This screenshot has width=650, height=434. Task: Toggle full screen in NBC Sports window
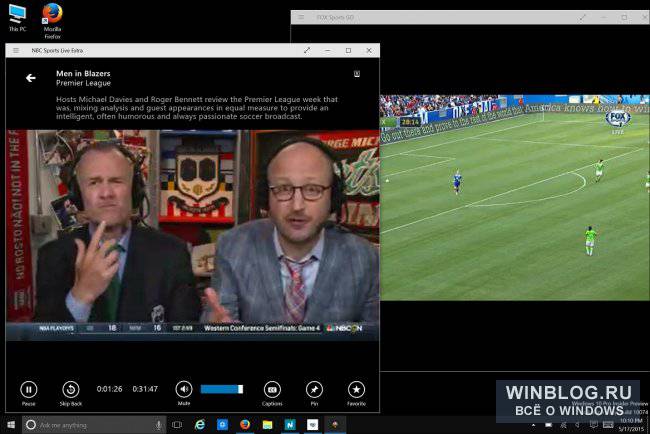click(x=307, y=51)
